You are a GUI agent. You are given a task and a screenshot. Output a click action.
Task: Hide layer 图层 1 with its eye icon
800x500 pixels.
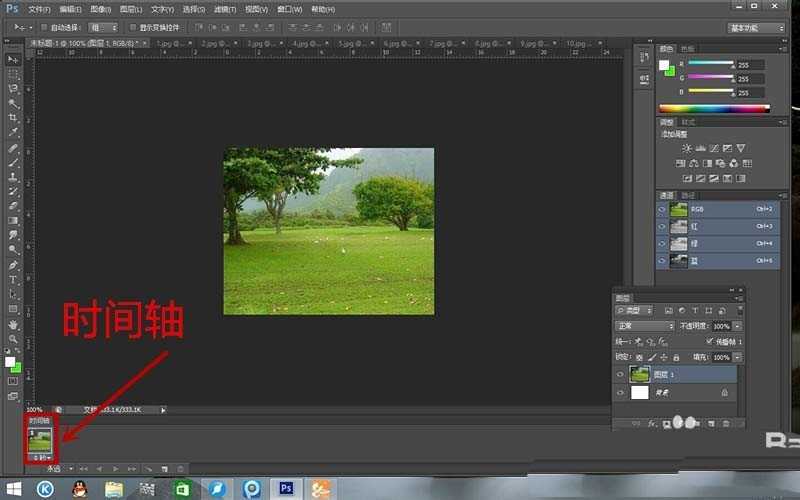coord(620,374)
